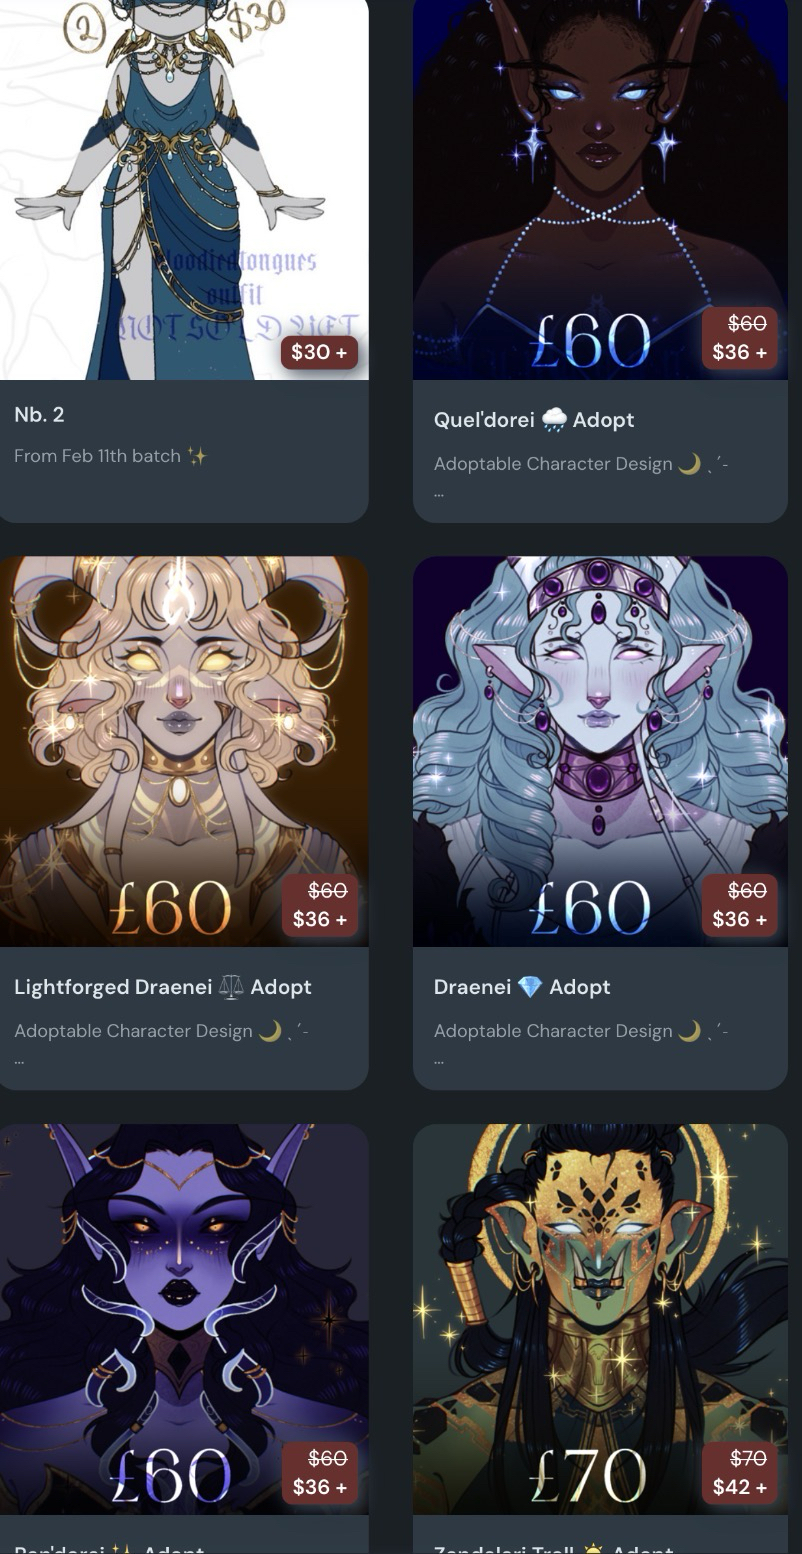Viewport: 802px width, 1554px height.
Task: Click the Lightforged Draenei $36 + price badge
Action: coord(319,905)
